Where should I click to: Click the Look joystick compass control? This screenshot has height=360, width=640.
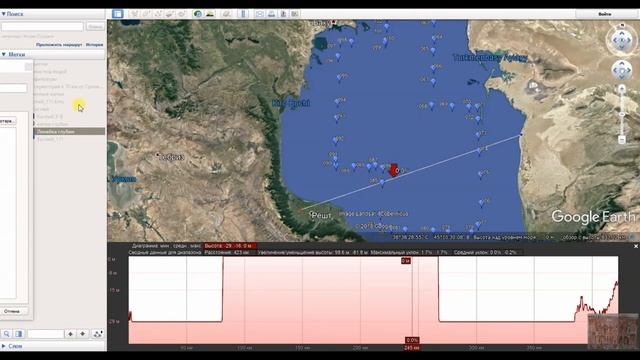(622, 40)
